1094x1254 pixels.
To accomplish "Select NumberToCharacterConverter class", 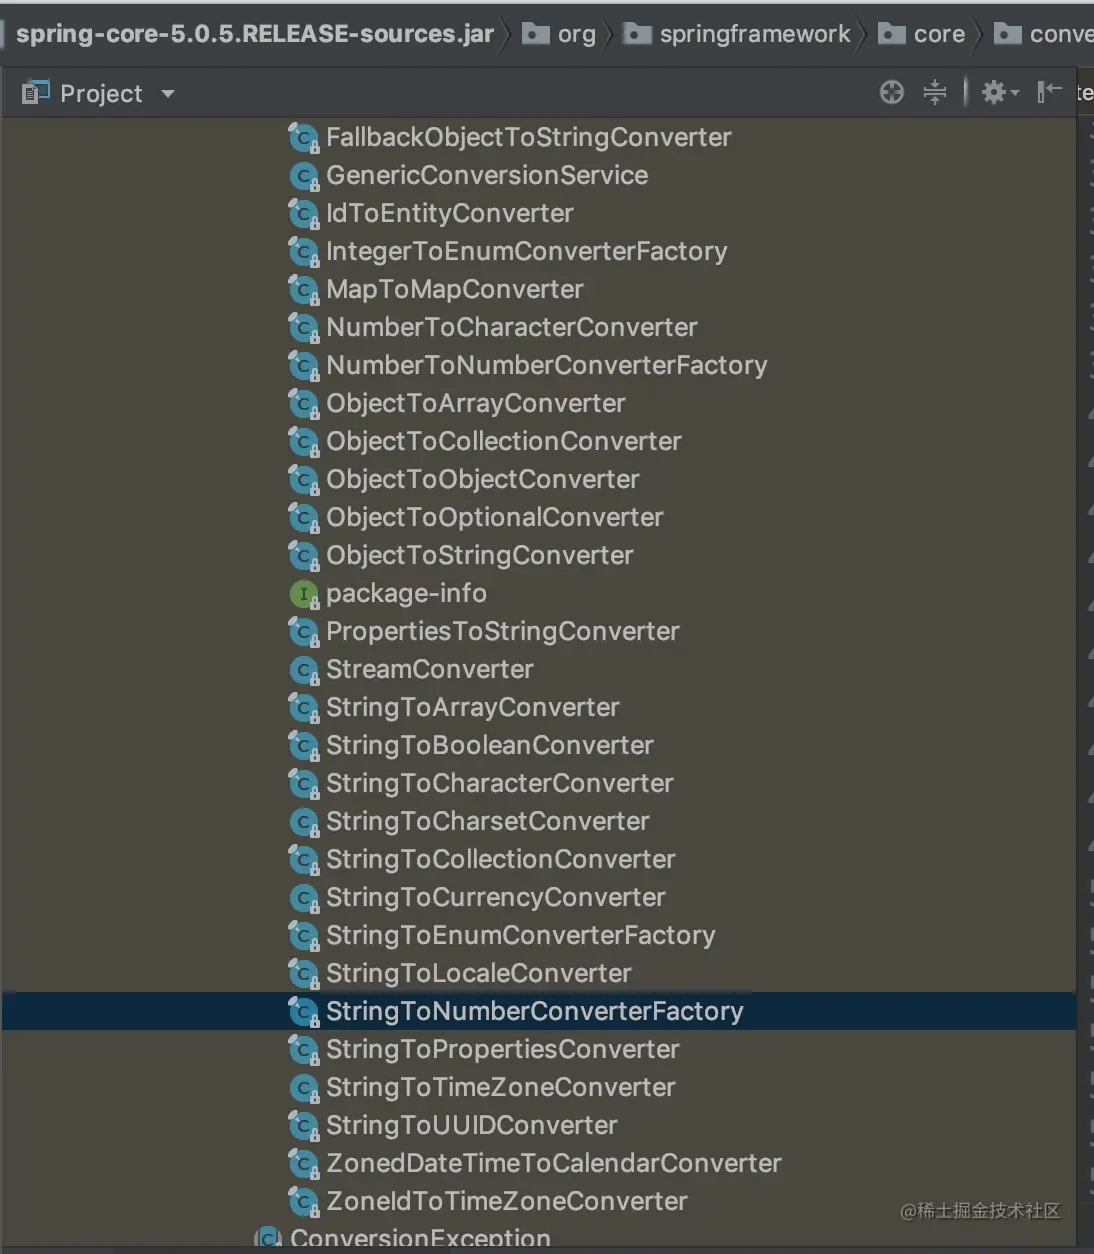I will coord(511,327).
